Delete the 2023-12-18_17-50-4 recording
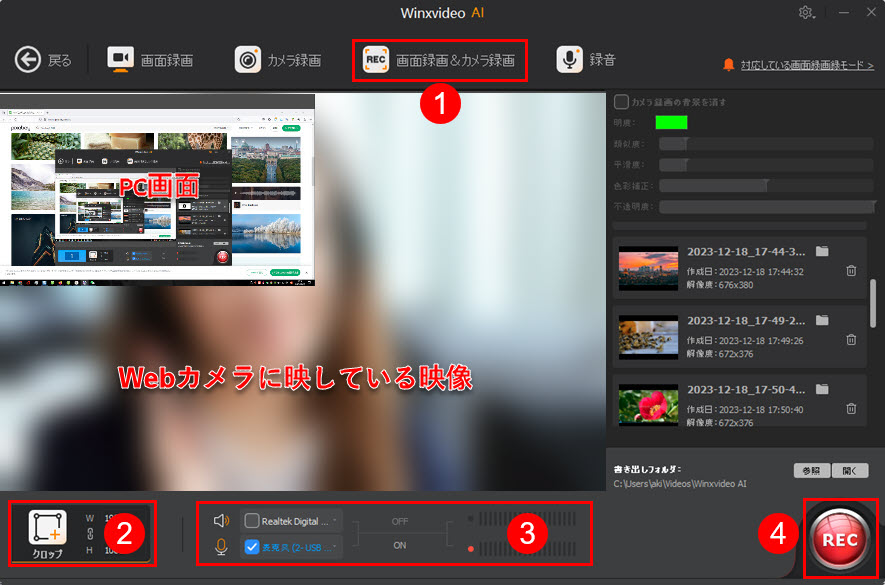The image size is (885, 585). click(x=851, y=408)
